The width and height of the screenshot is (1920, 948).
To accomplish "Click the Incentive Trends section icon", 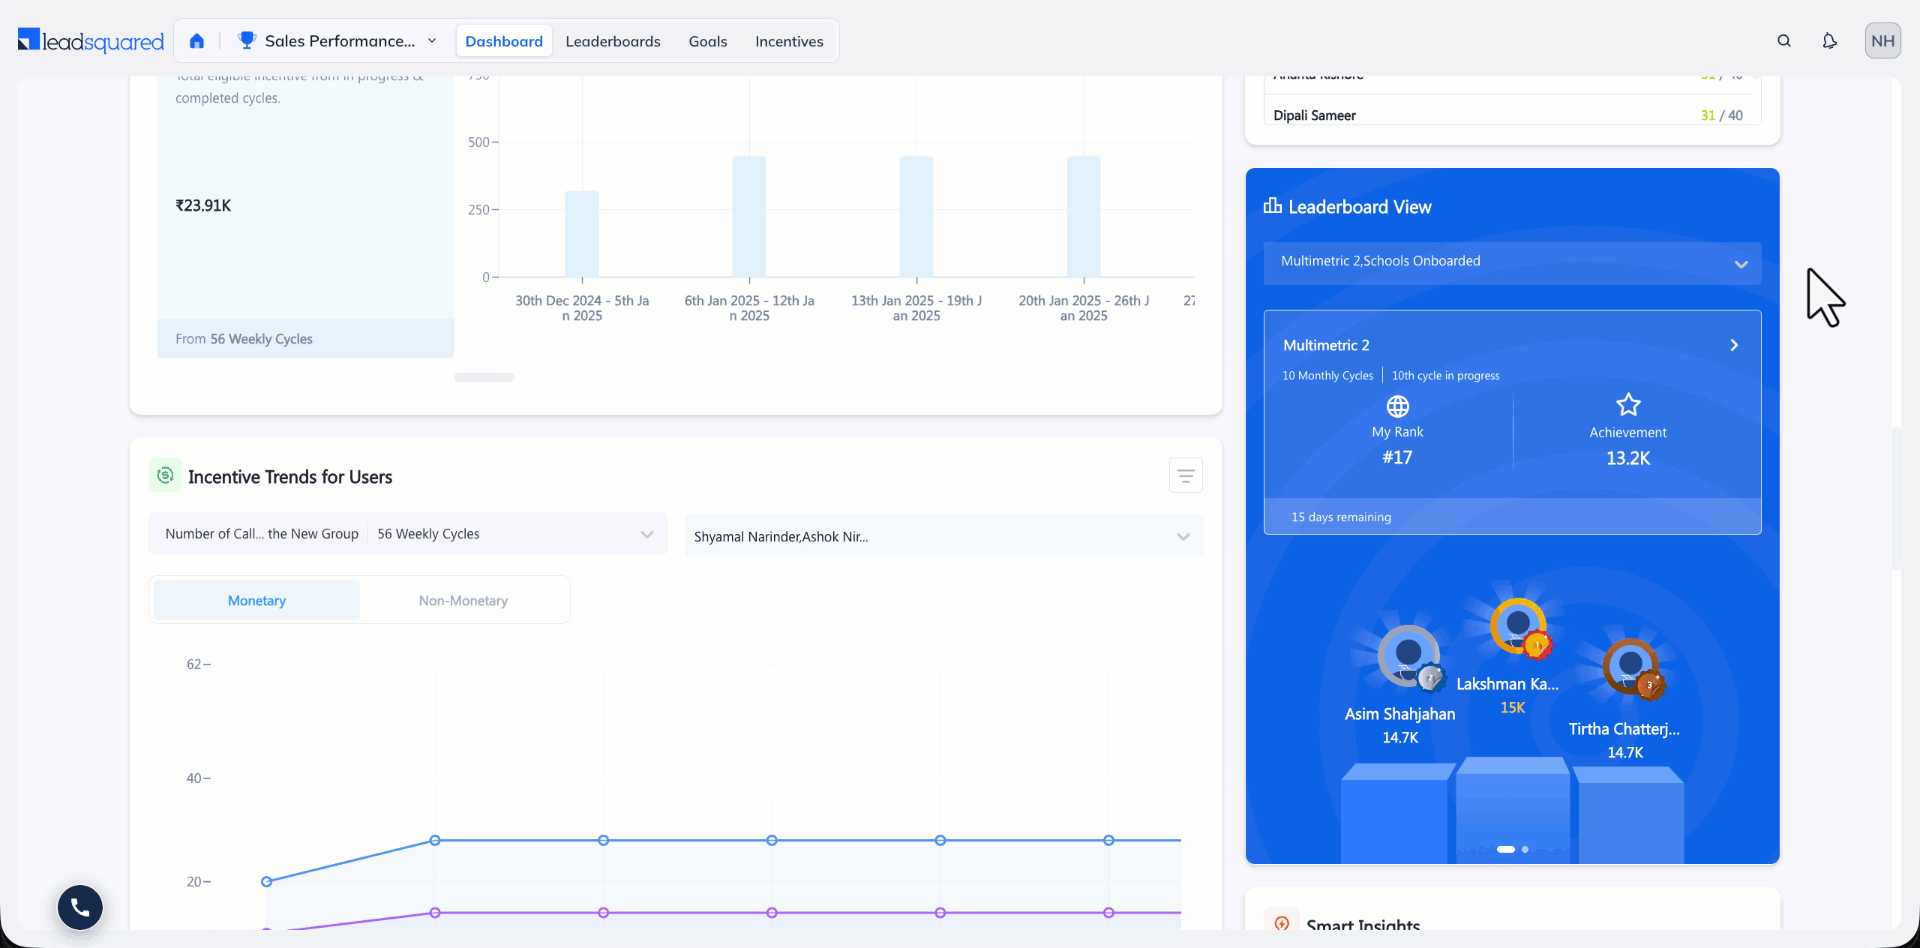I will tap(165, 476).
